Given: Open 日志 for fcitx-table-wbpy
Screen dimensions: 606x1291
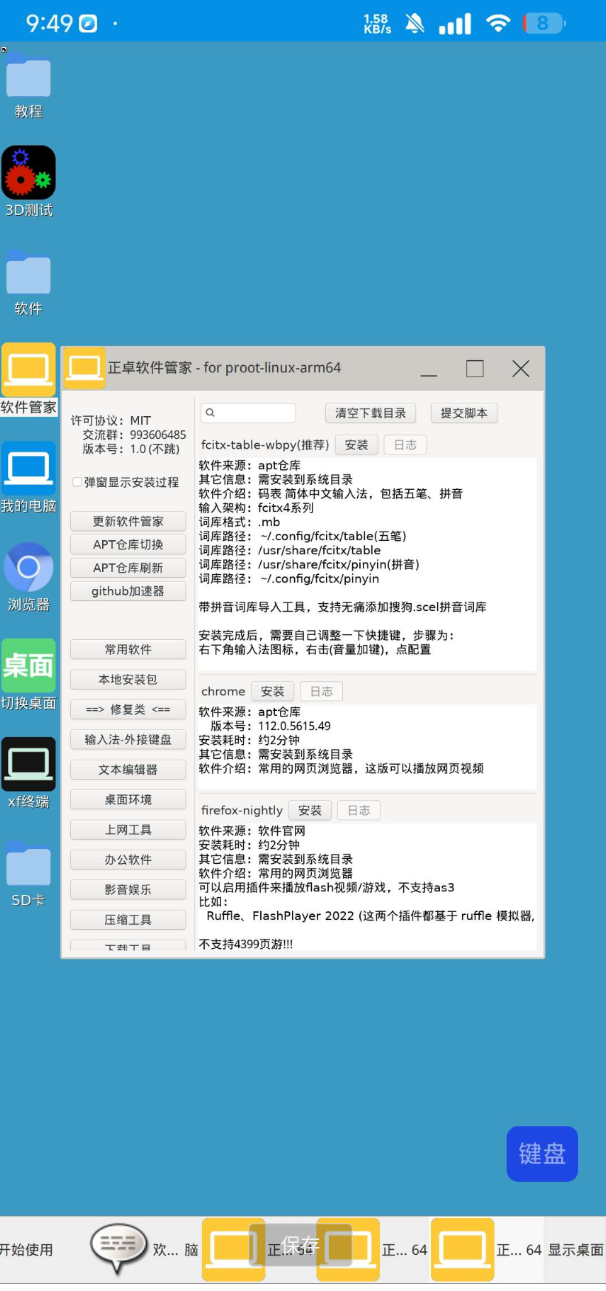Looking at the screenshot, I should point(405,445).
